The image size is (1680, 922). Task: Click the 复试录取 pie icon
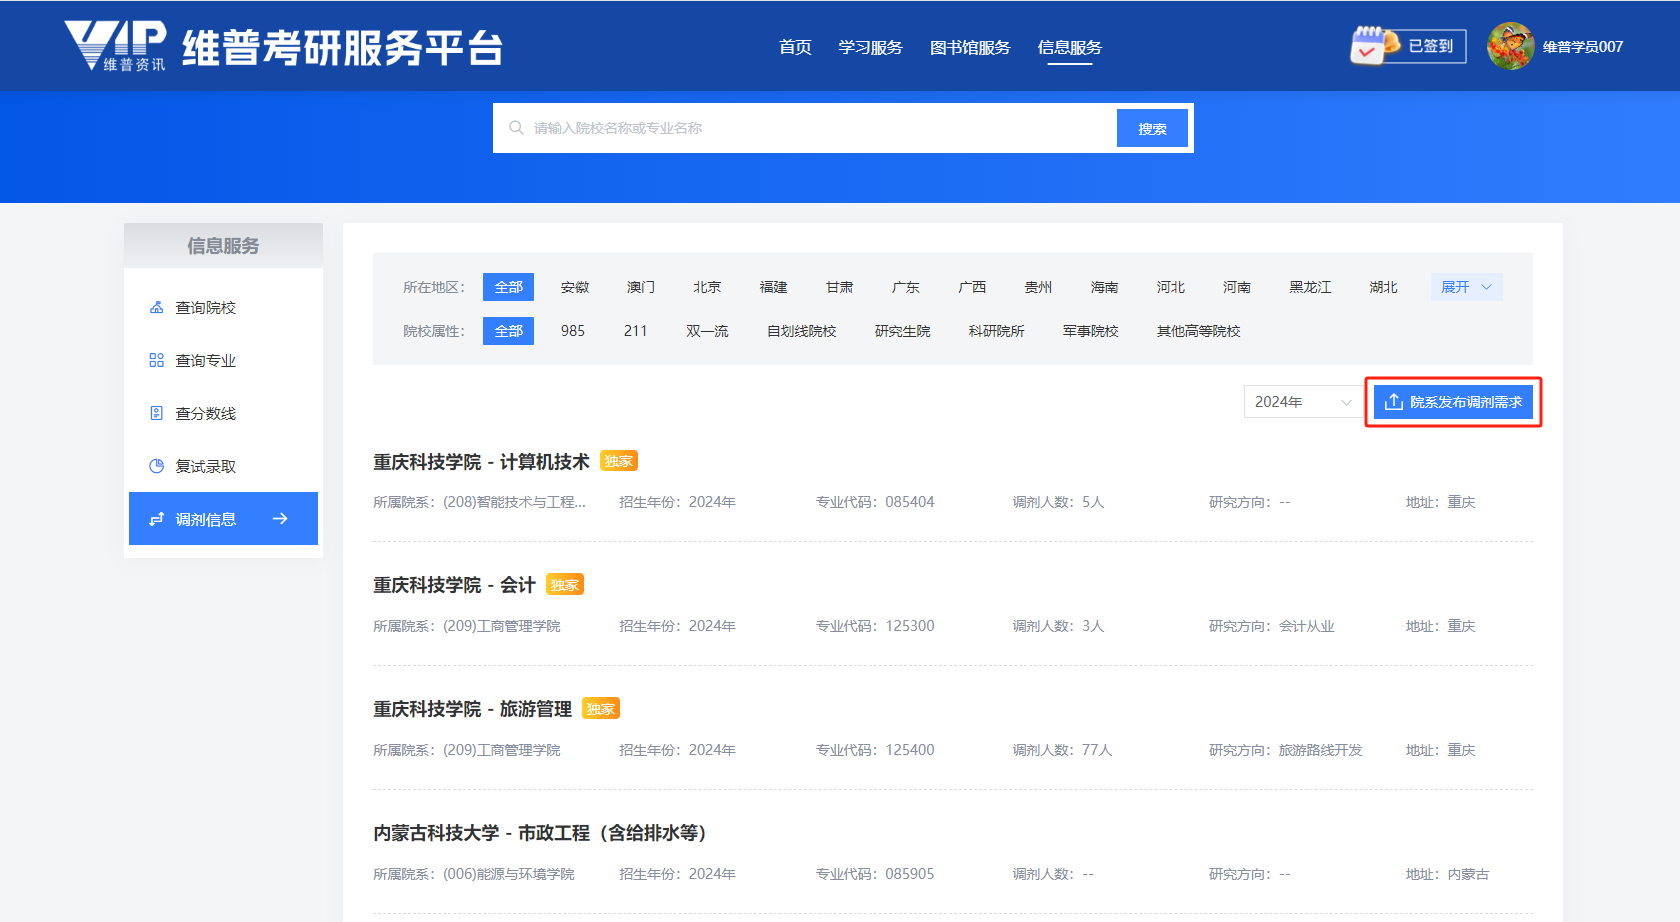coord(156,466)
